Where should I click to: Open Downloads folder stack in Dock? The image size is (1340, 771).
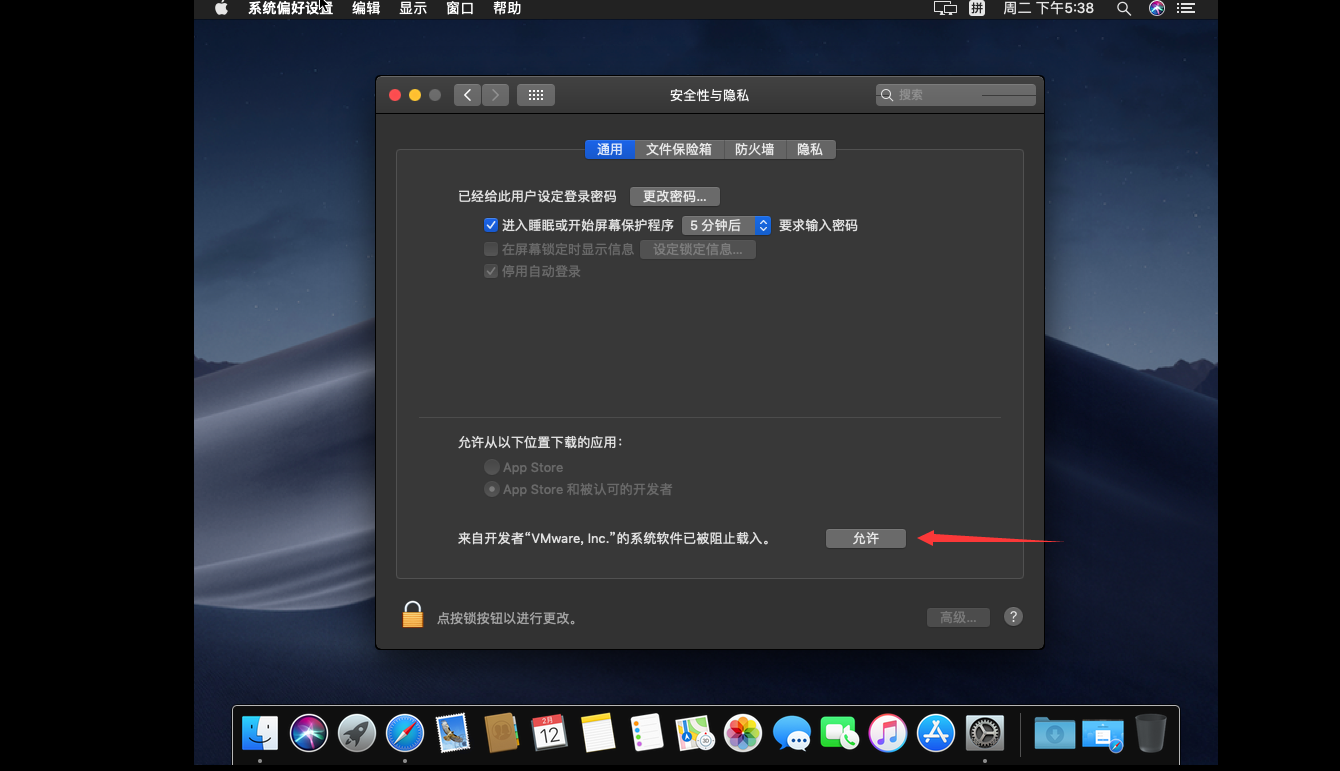(x=1054, y=733)
